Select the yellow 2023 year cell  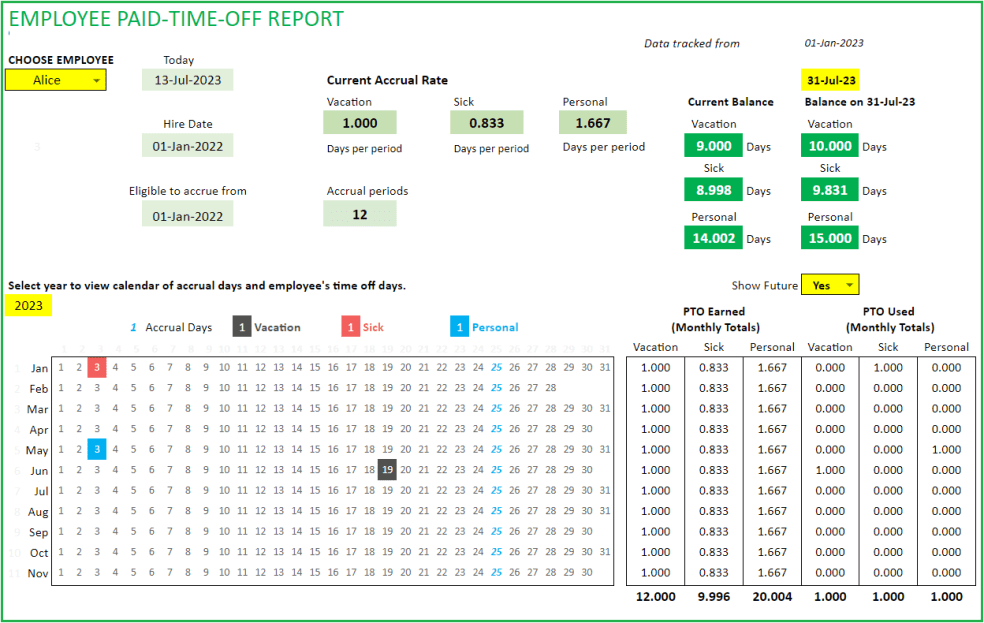pyautogui.click(x=28, y=304)
